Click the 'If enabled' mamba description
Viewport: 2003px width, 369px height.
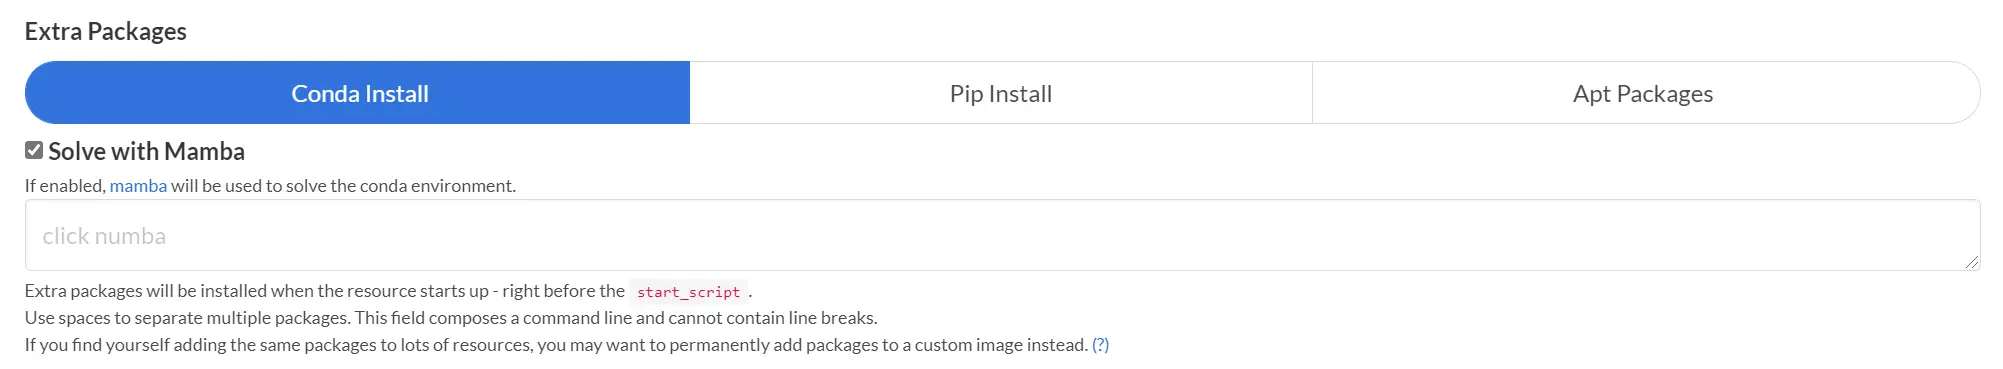pyautogui.click(x=270, y=186)
